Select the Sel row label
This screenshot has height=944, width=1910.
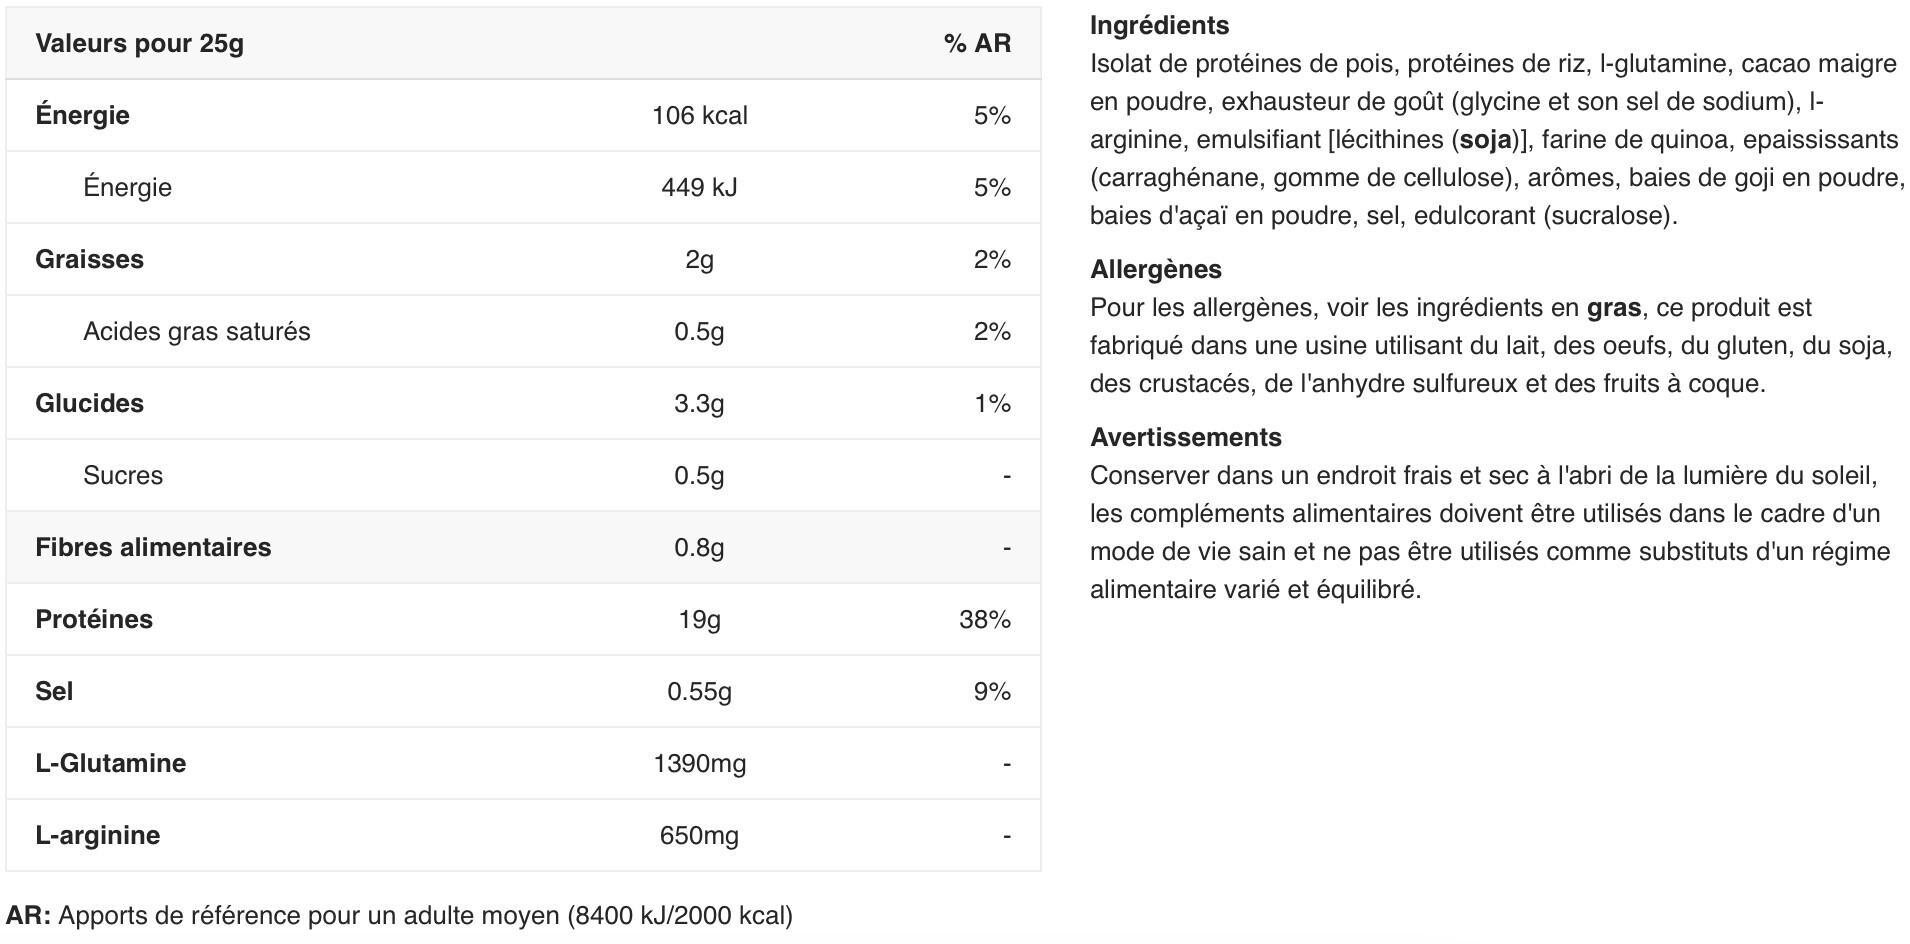(x=54, y=691)
